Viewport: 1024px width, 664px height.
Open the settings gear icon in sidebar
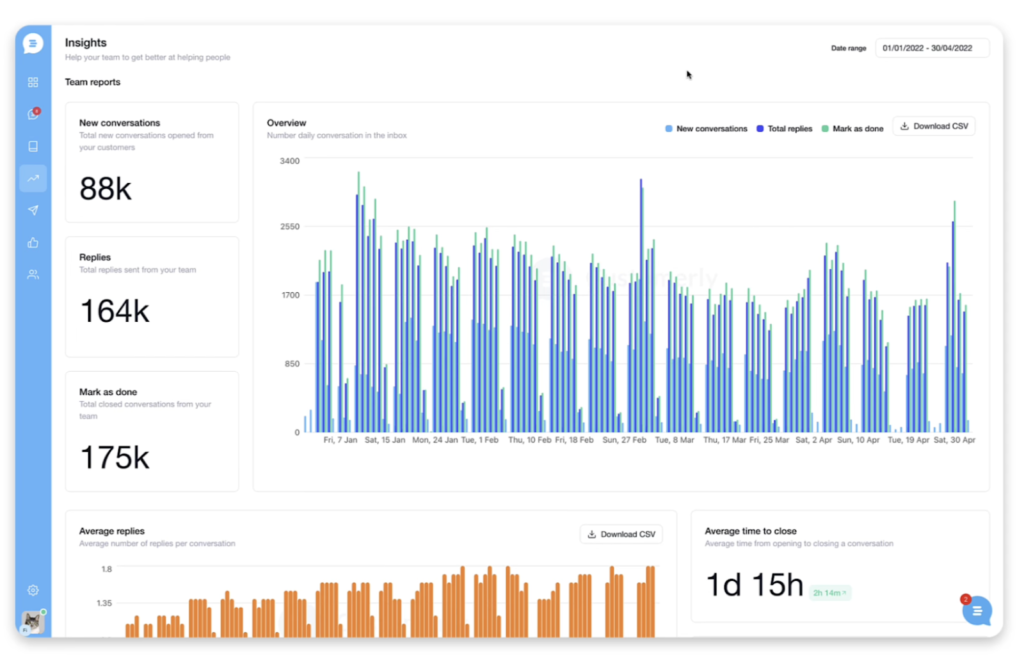(x=33, y=590)
